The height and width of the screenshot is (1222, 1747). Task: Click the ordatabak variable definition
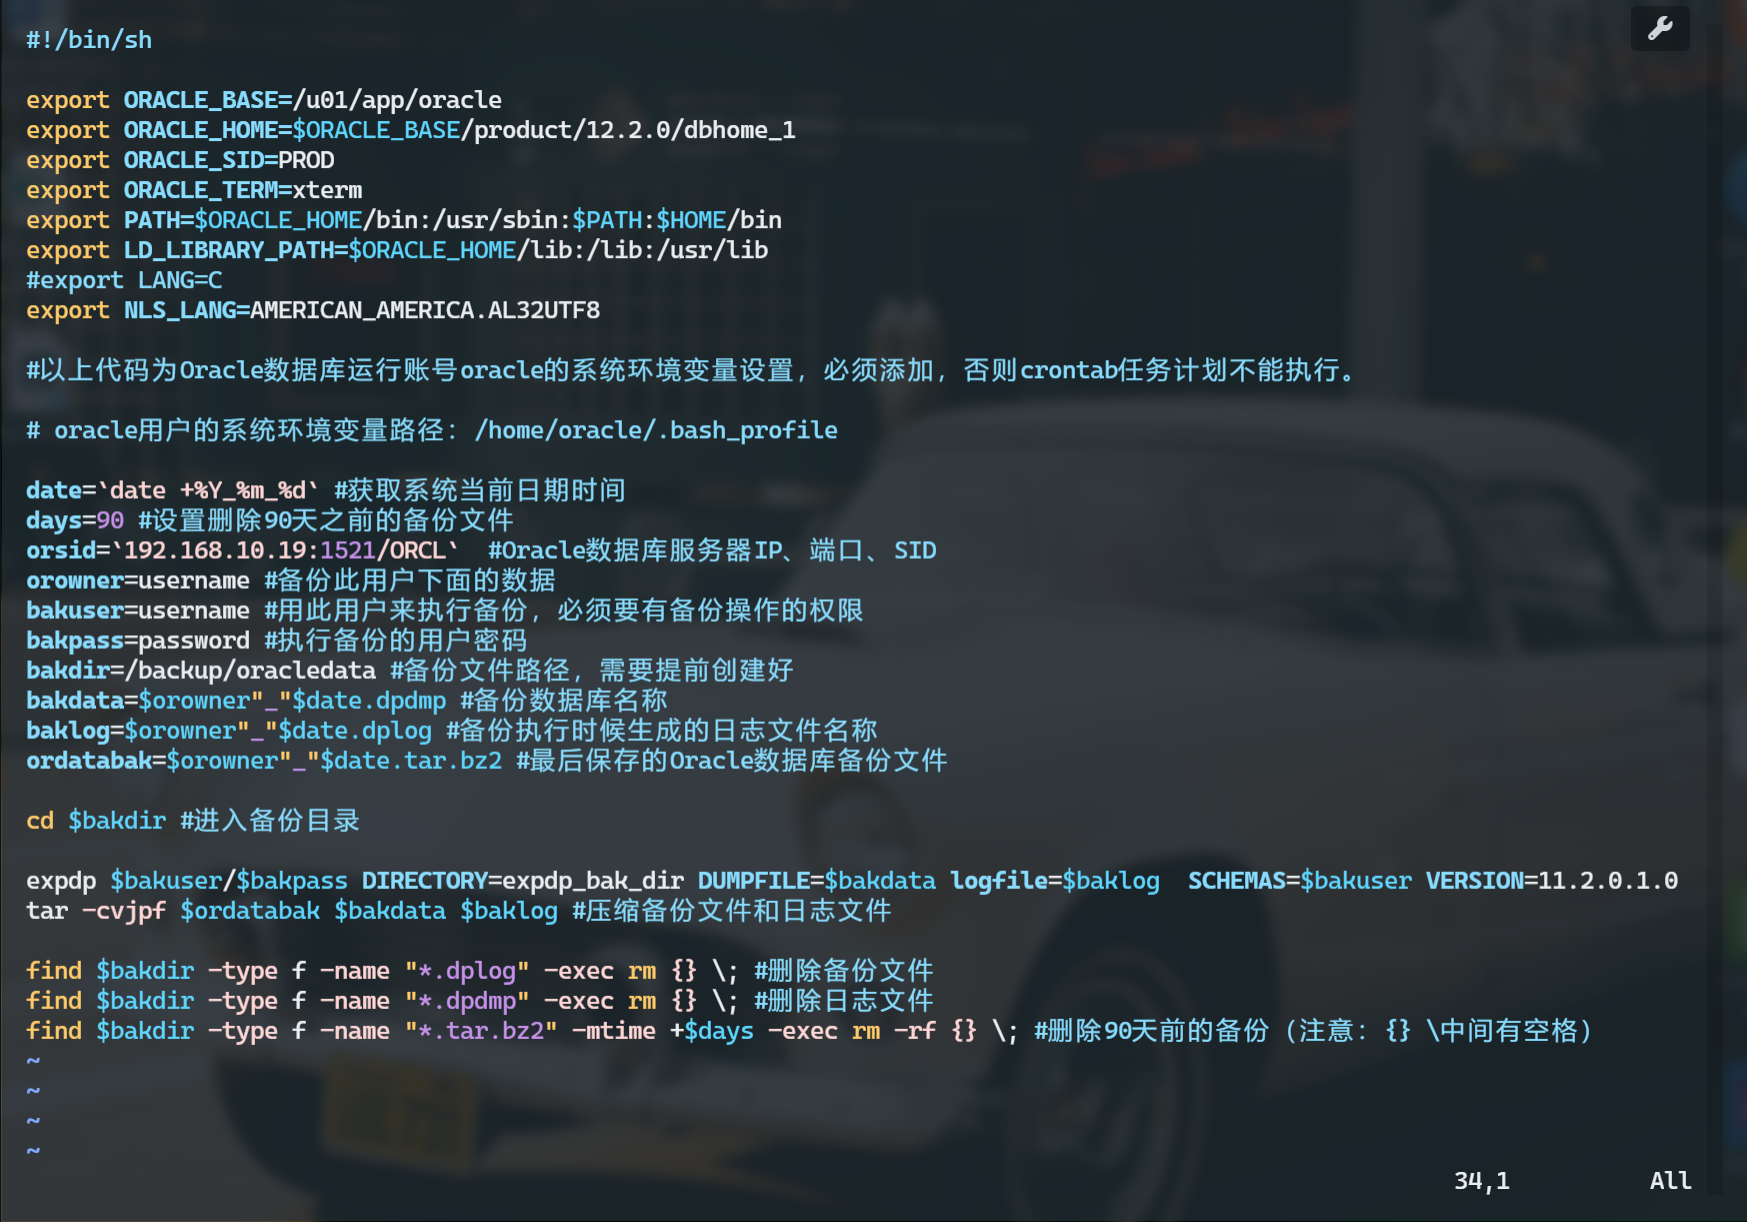pos(89,760)
